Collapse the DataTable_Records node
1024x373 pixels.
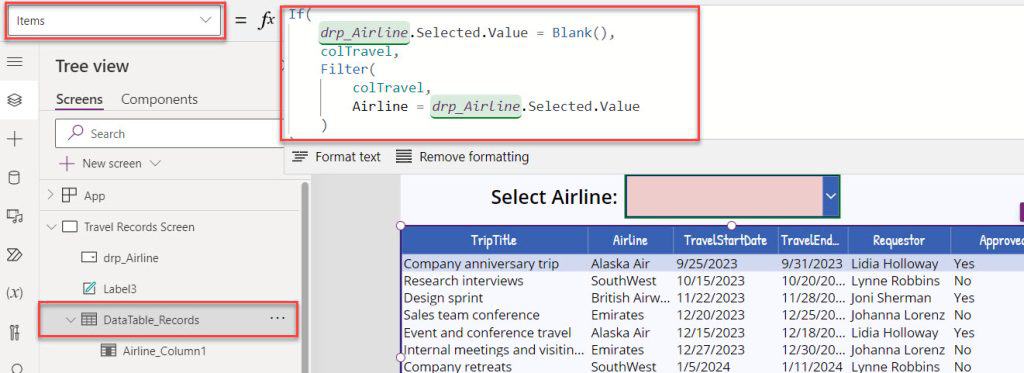coord(71,320)
